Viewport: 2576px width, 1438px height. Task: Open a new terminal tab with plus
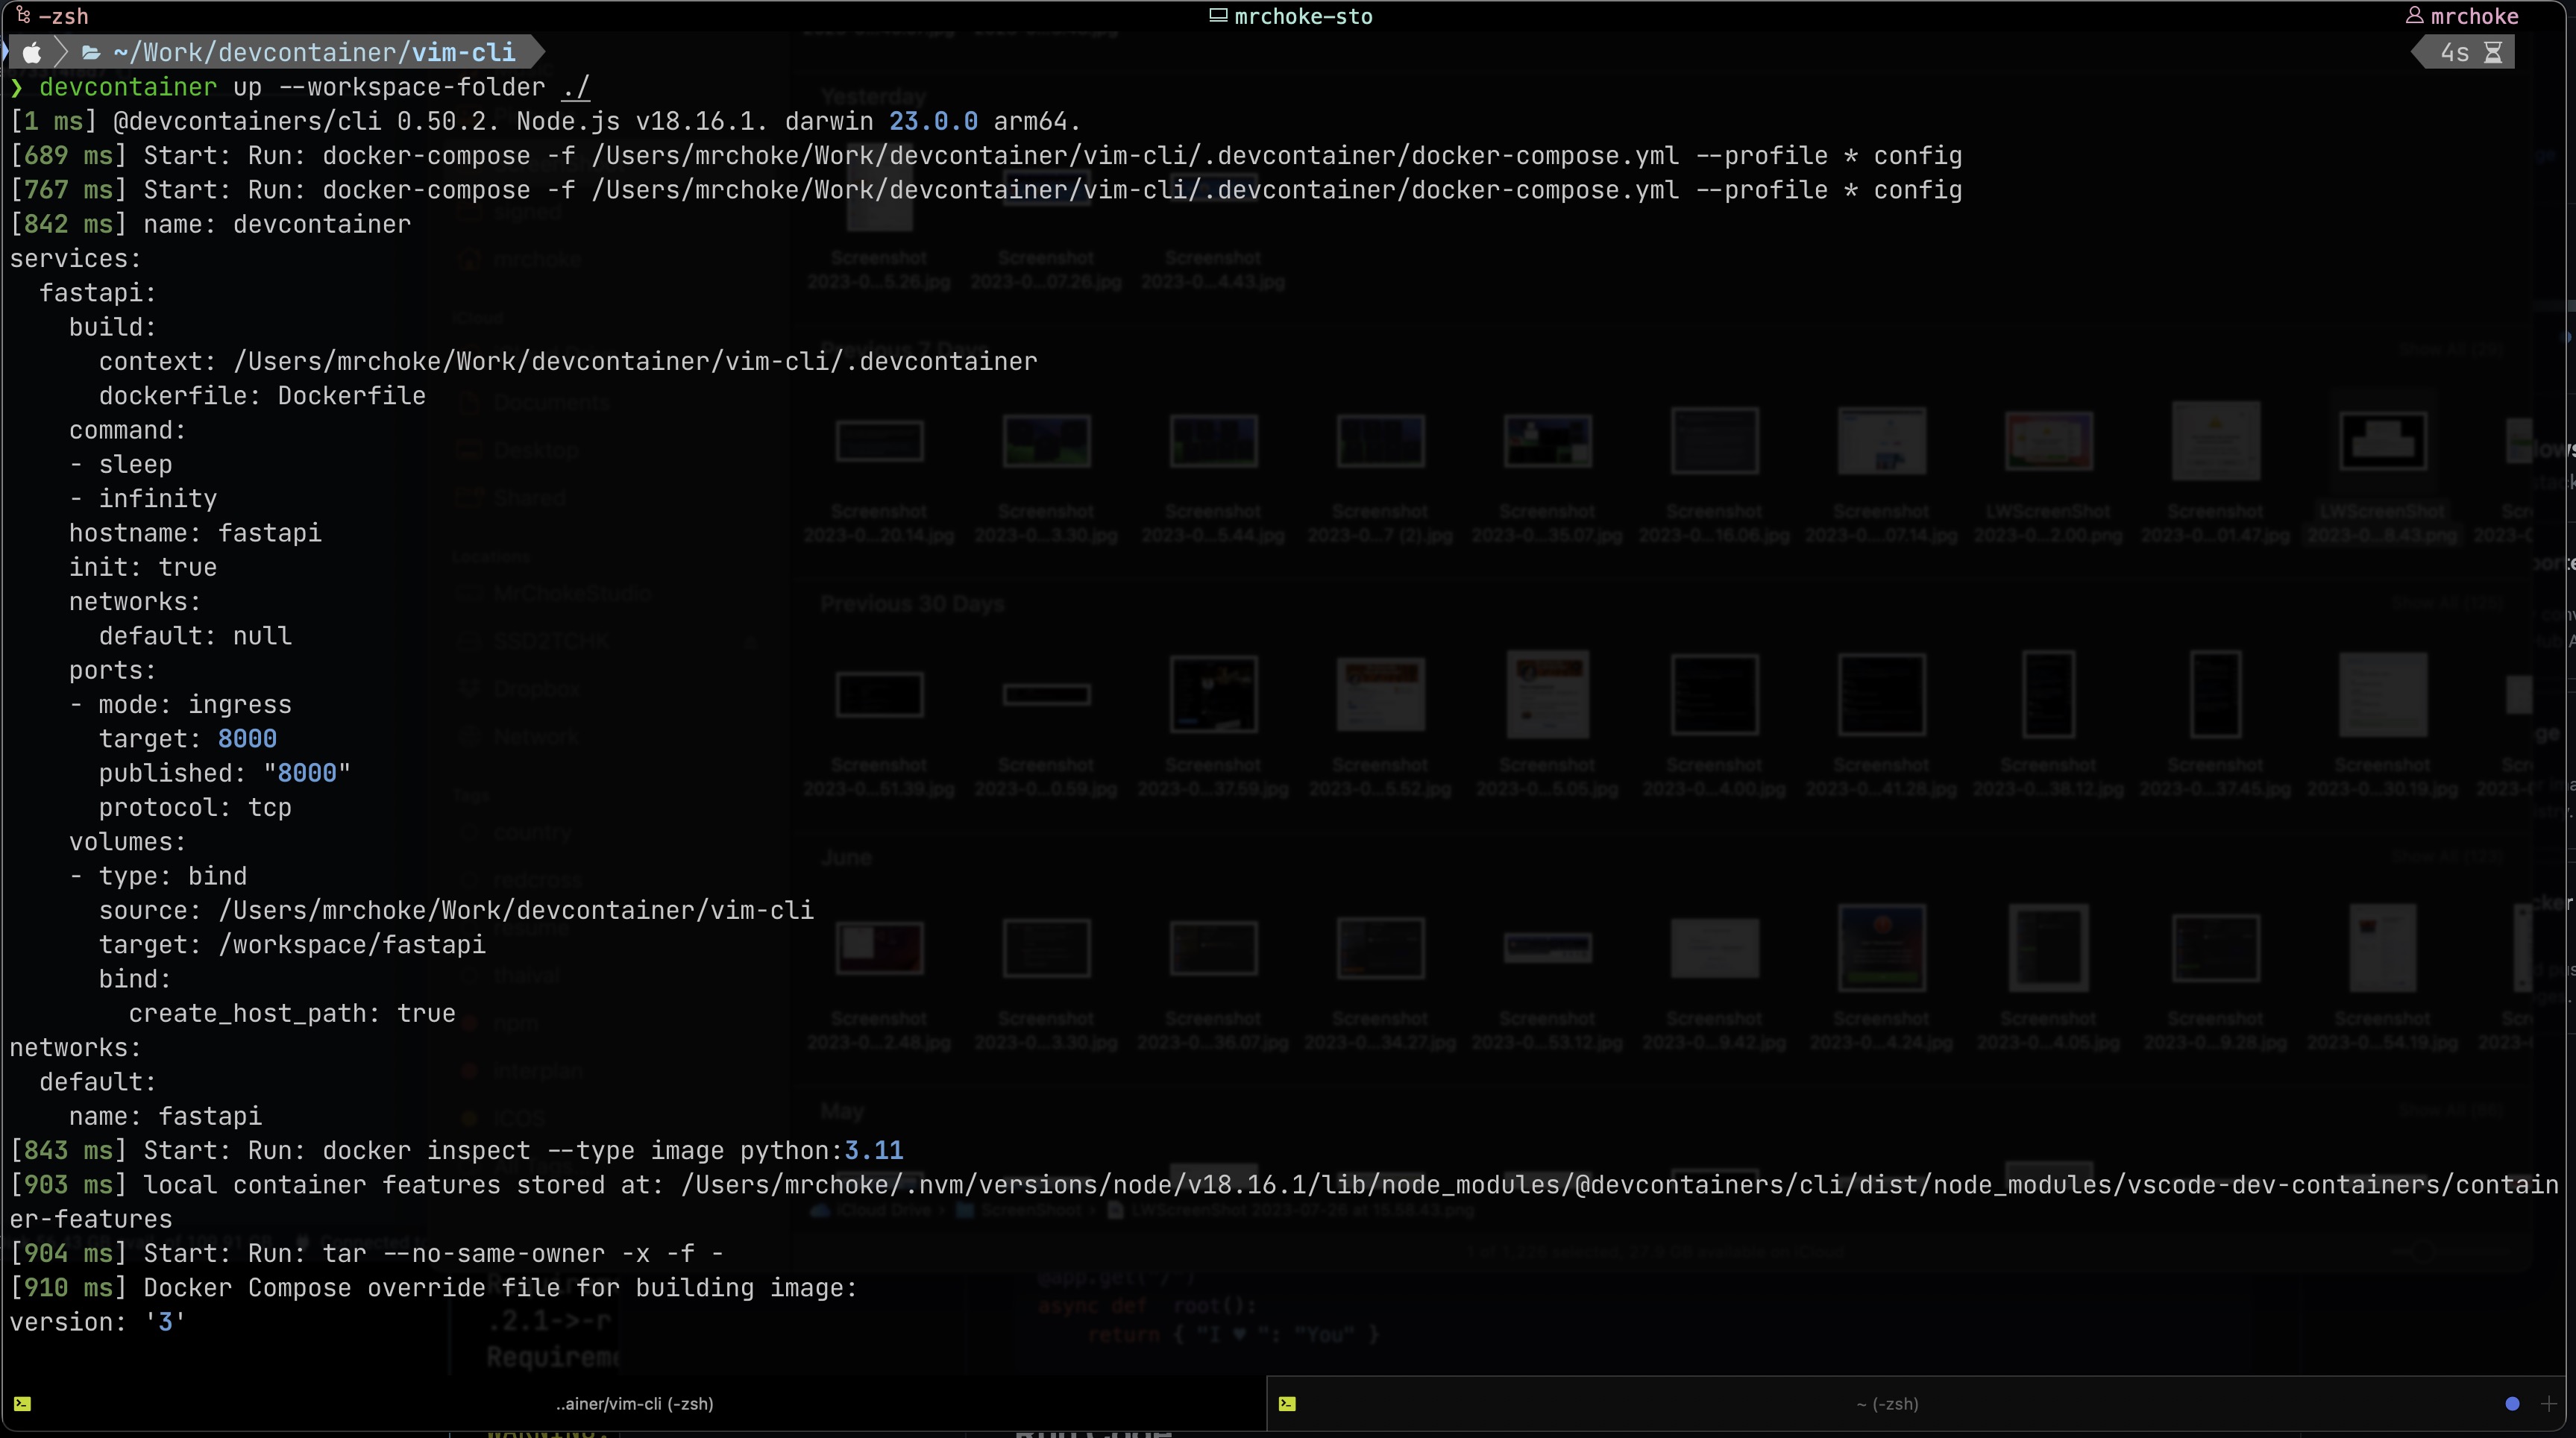point(2548,1404)
